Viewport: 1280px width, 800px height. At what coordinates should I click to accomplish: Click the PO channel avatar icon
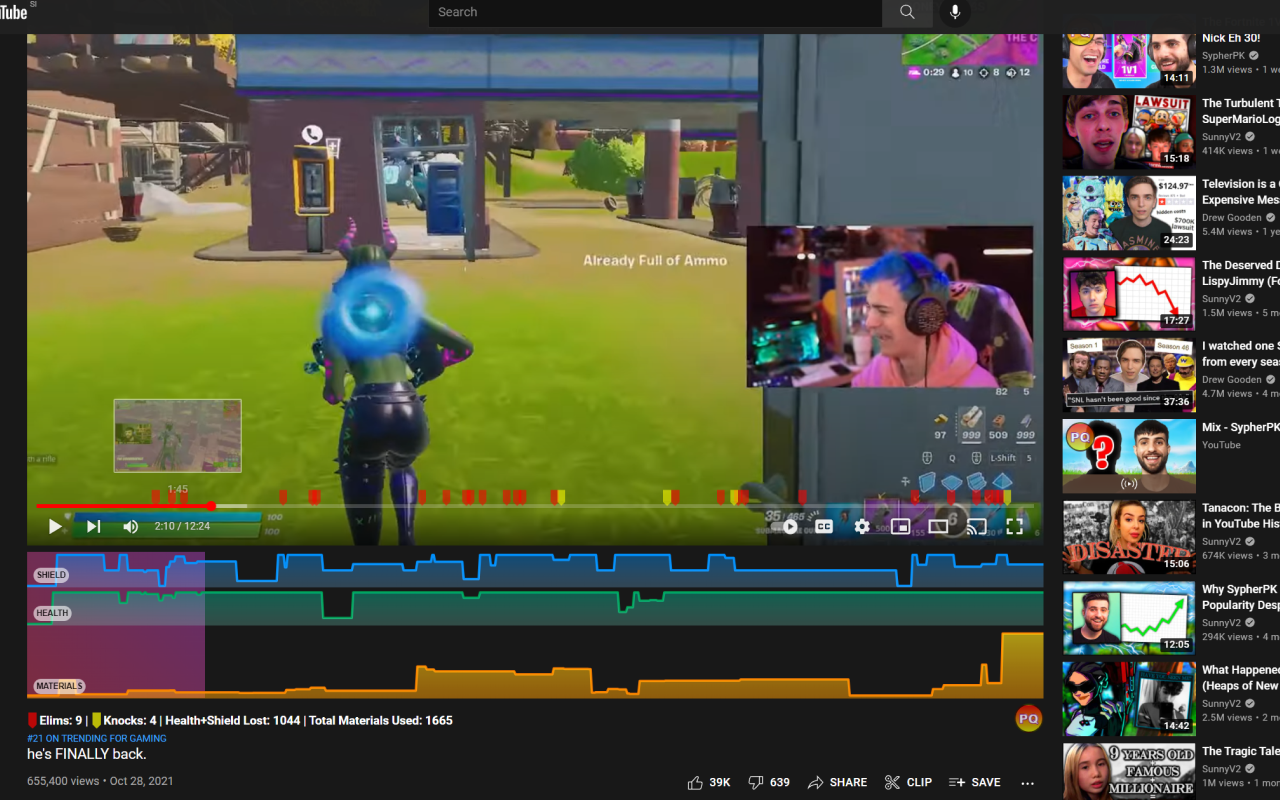coord(1028,718)
